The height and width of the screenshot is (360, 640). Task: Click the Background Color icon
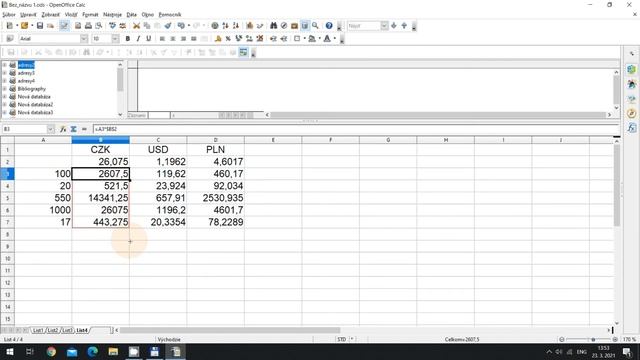[x=312, y=38]
